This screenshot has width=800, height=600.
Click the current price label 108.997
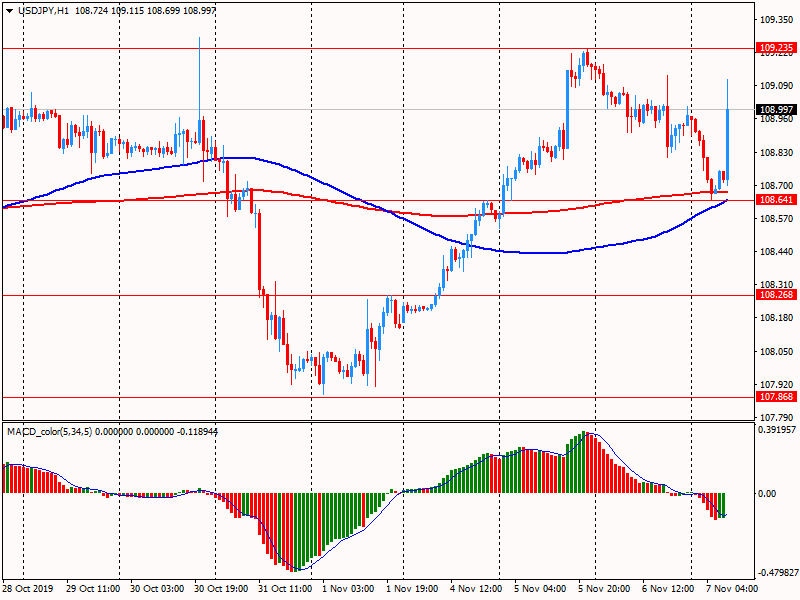[776, 110]
